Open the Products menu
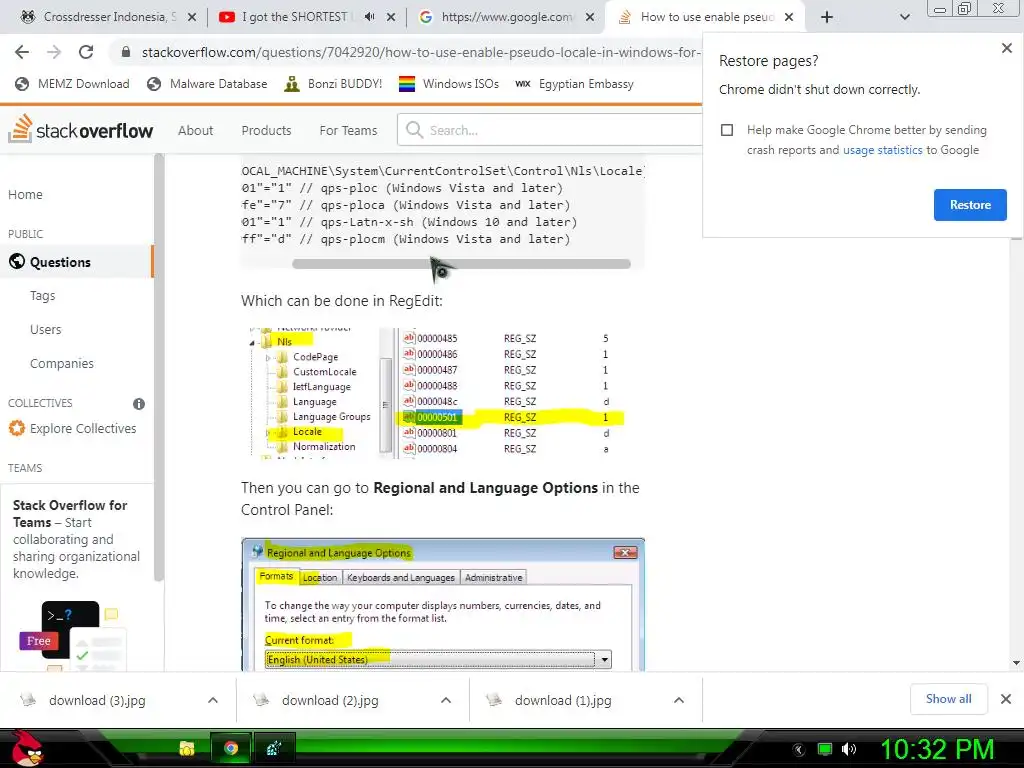Viewport: 1024px width, 768px height. 266,131
